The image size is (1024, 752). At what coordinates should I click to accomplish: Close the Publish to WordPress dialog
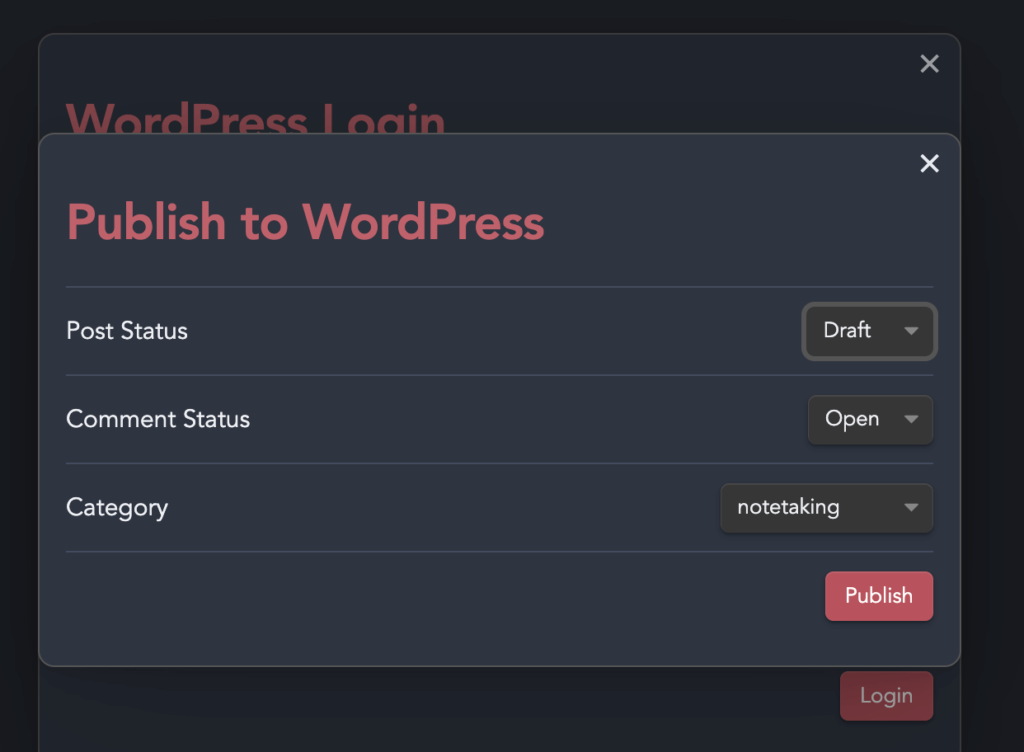click(x=929, y=163)
